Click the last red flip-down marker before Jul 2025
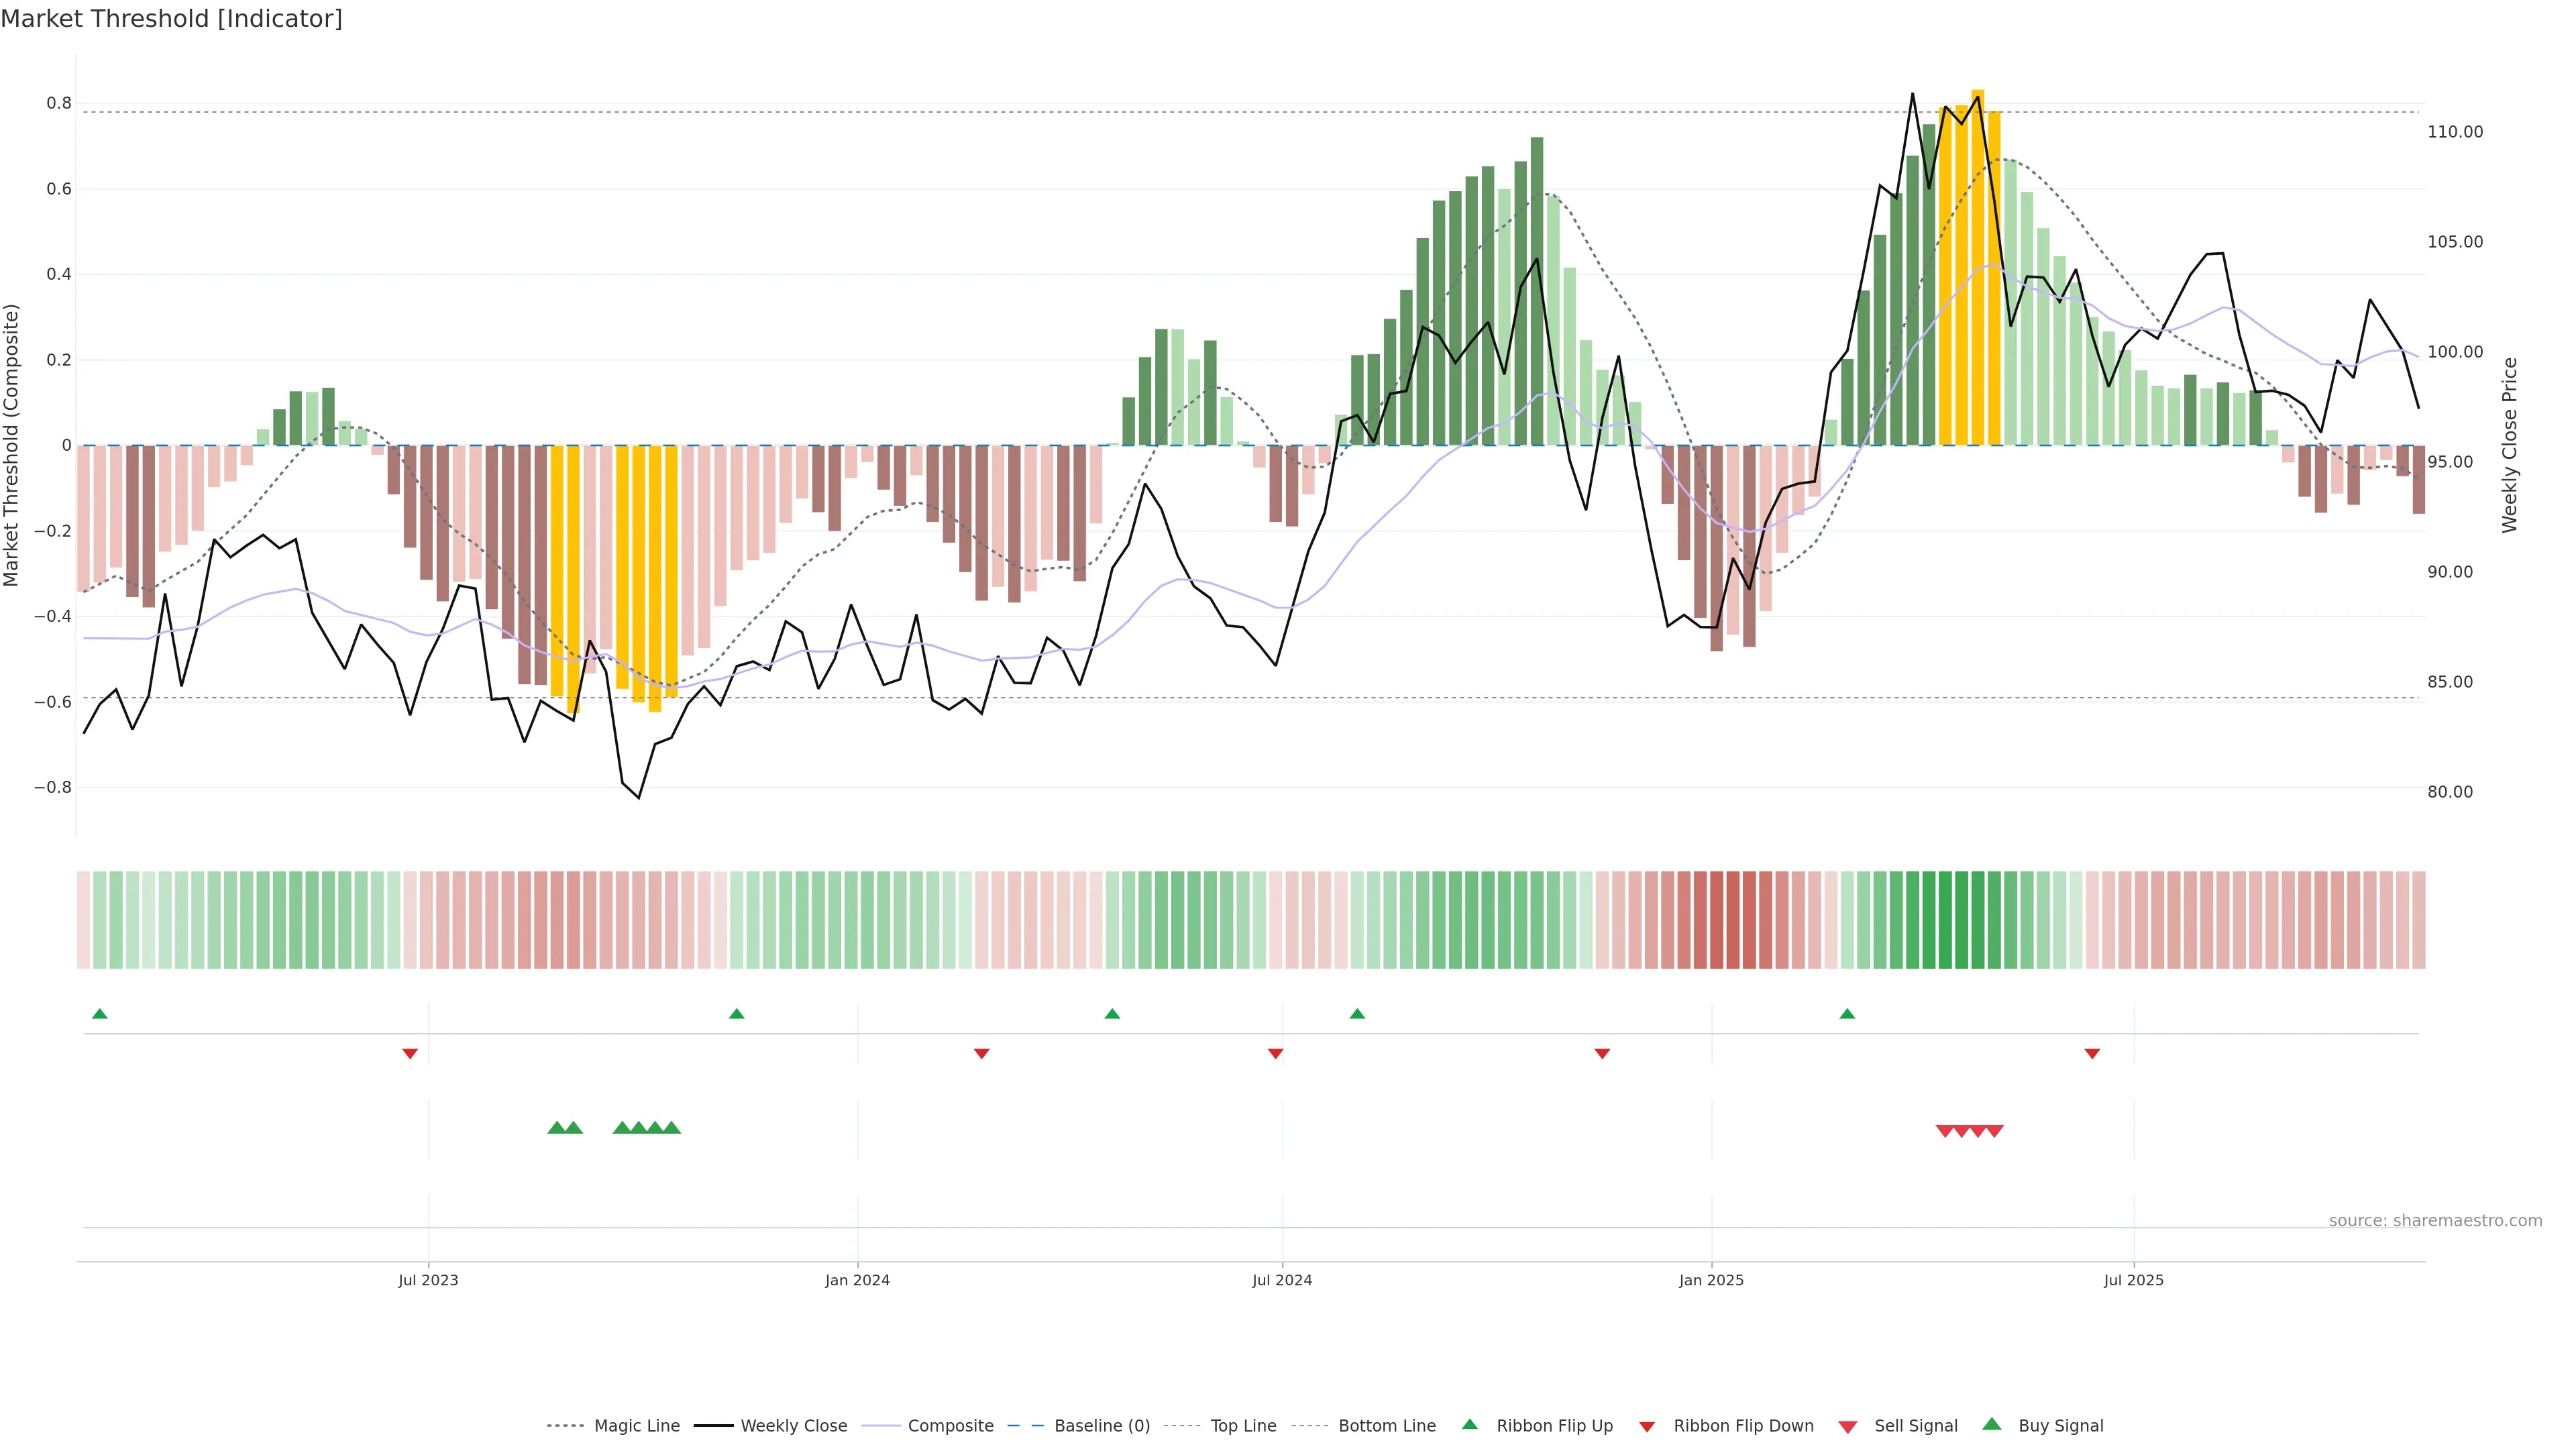 2092,1053
